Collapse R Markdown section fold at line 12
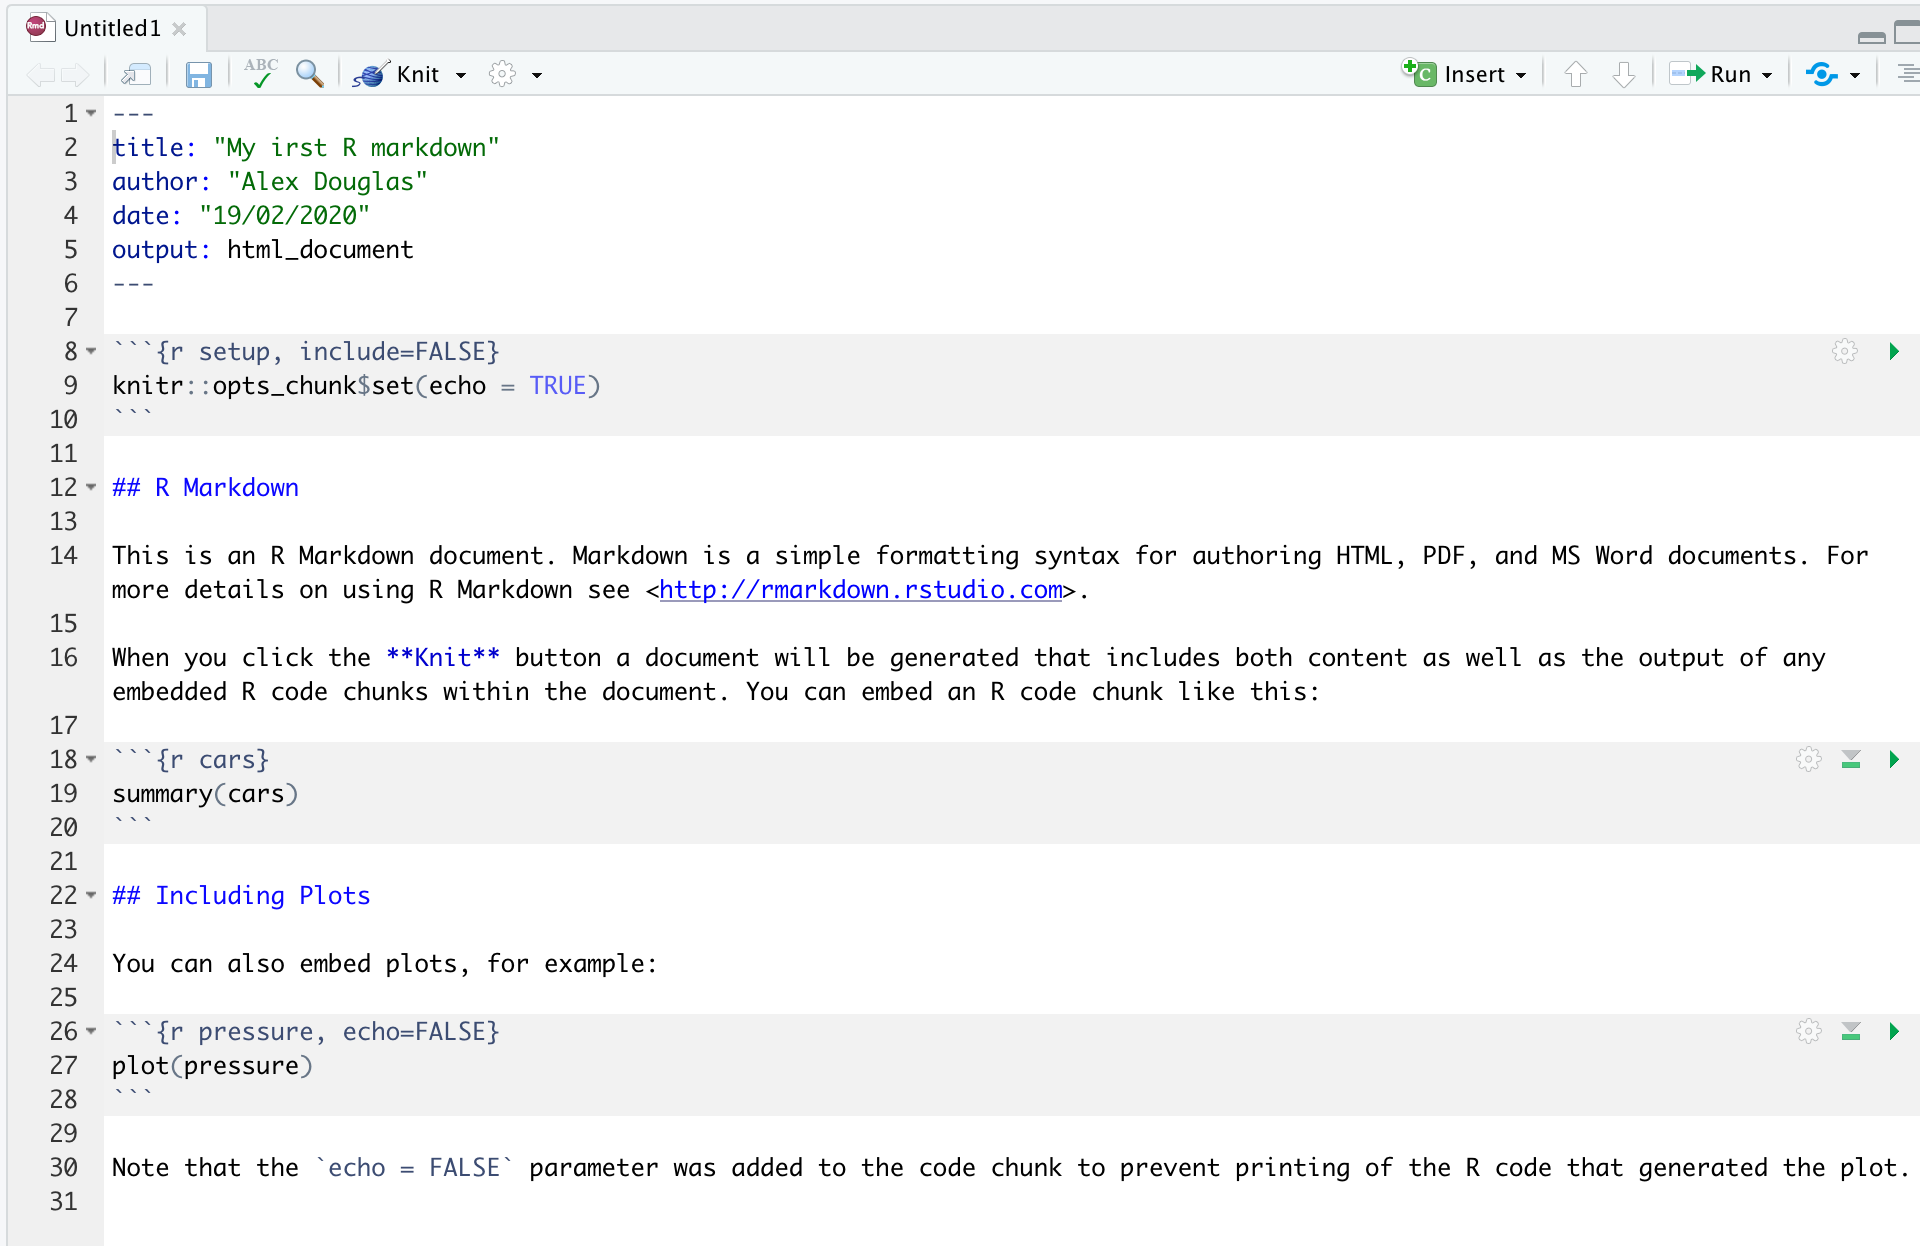 tap(91, 487)
